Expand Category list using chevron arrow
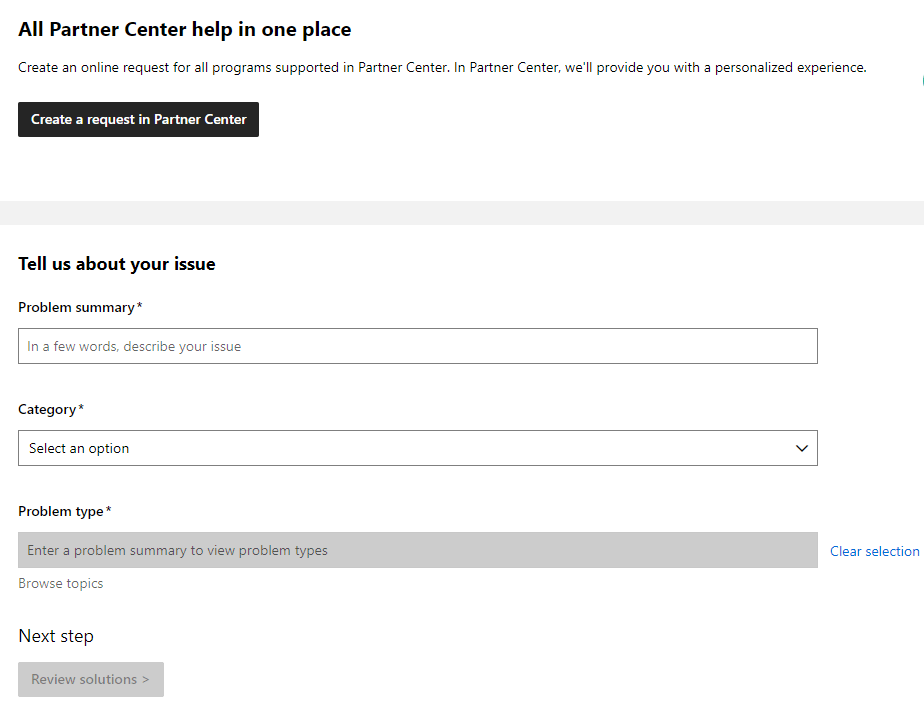 [x=801, y=448]
